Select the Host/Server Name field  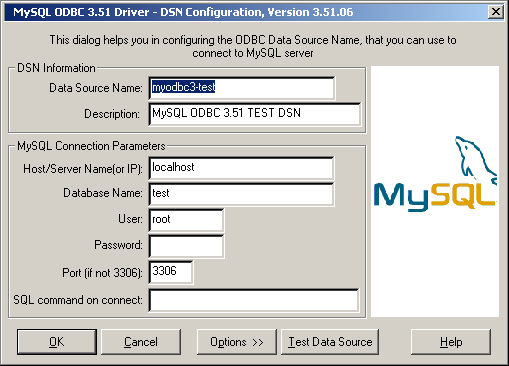(241, 168)
